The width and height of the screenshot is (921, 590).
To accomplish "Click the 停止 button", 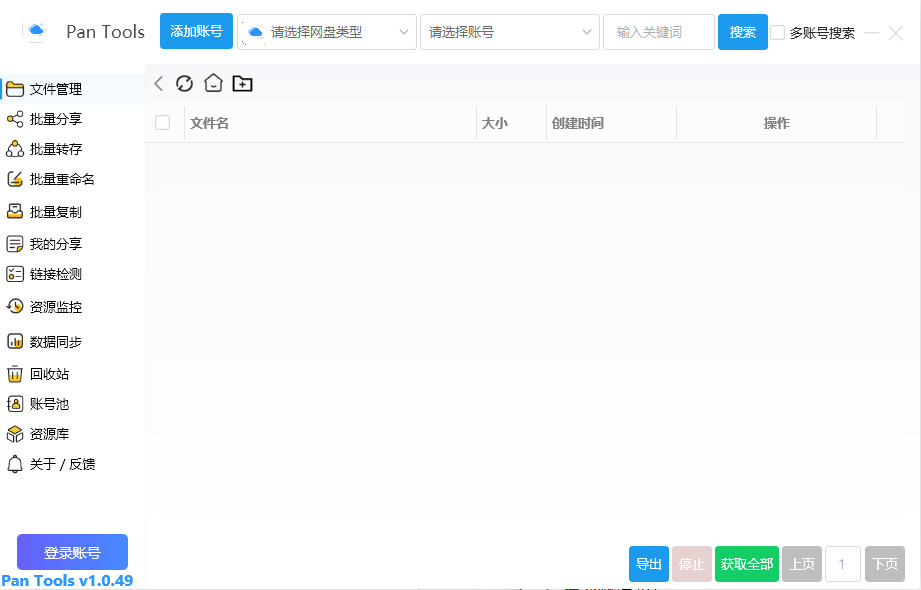I will click(x=692, y=564).
